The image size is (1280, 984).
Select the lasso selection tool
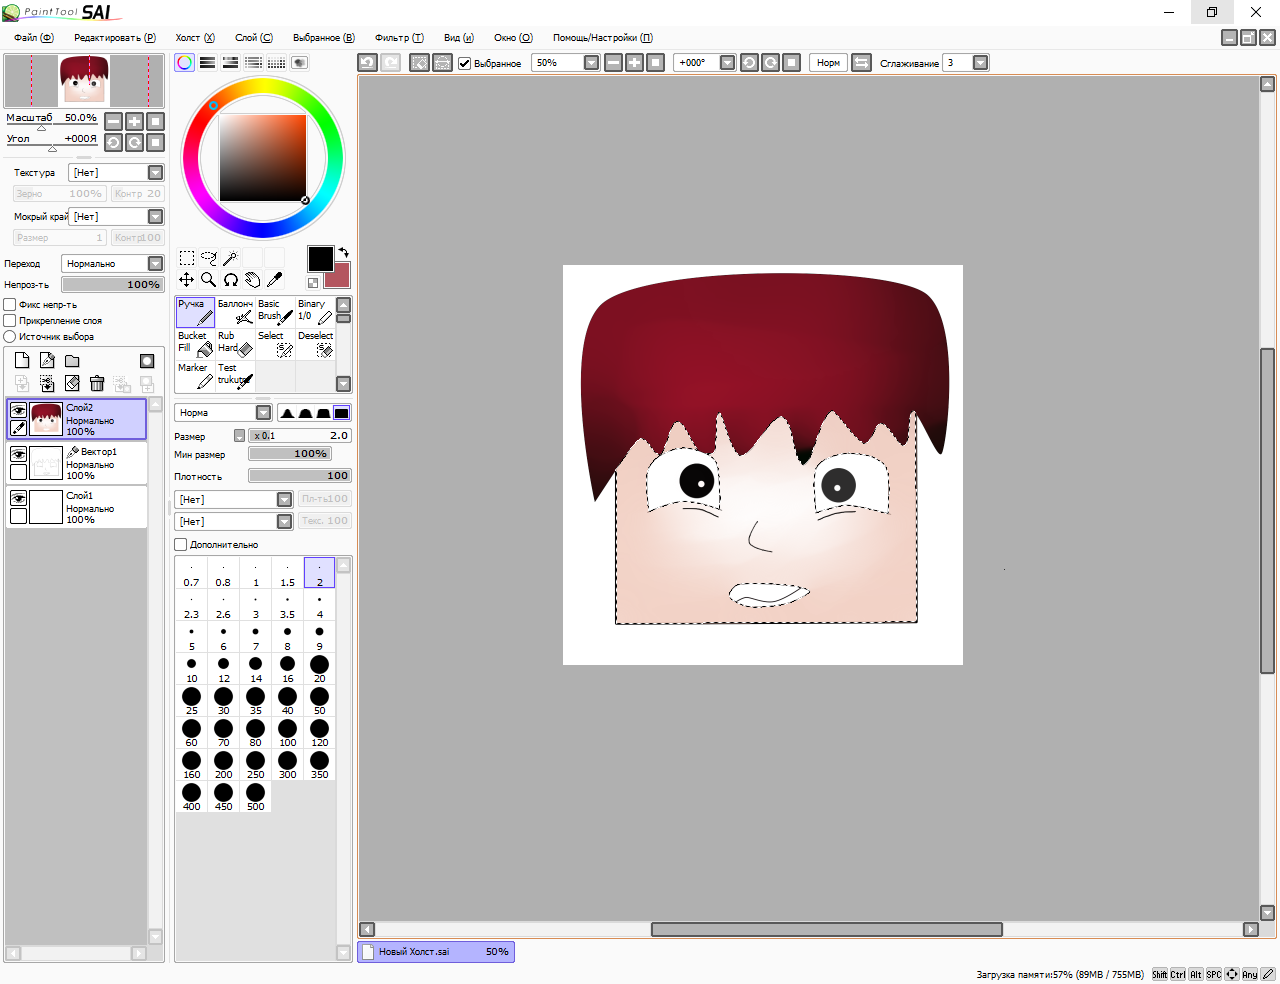click(209, 258)
